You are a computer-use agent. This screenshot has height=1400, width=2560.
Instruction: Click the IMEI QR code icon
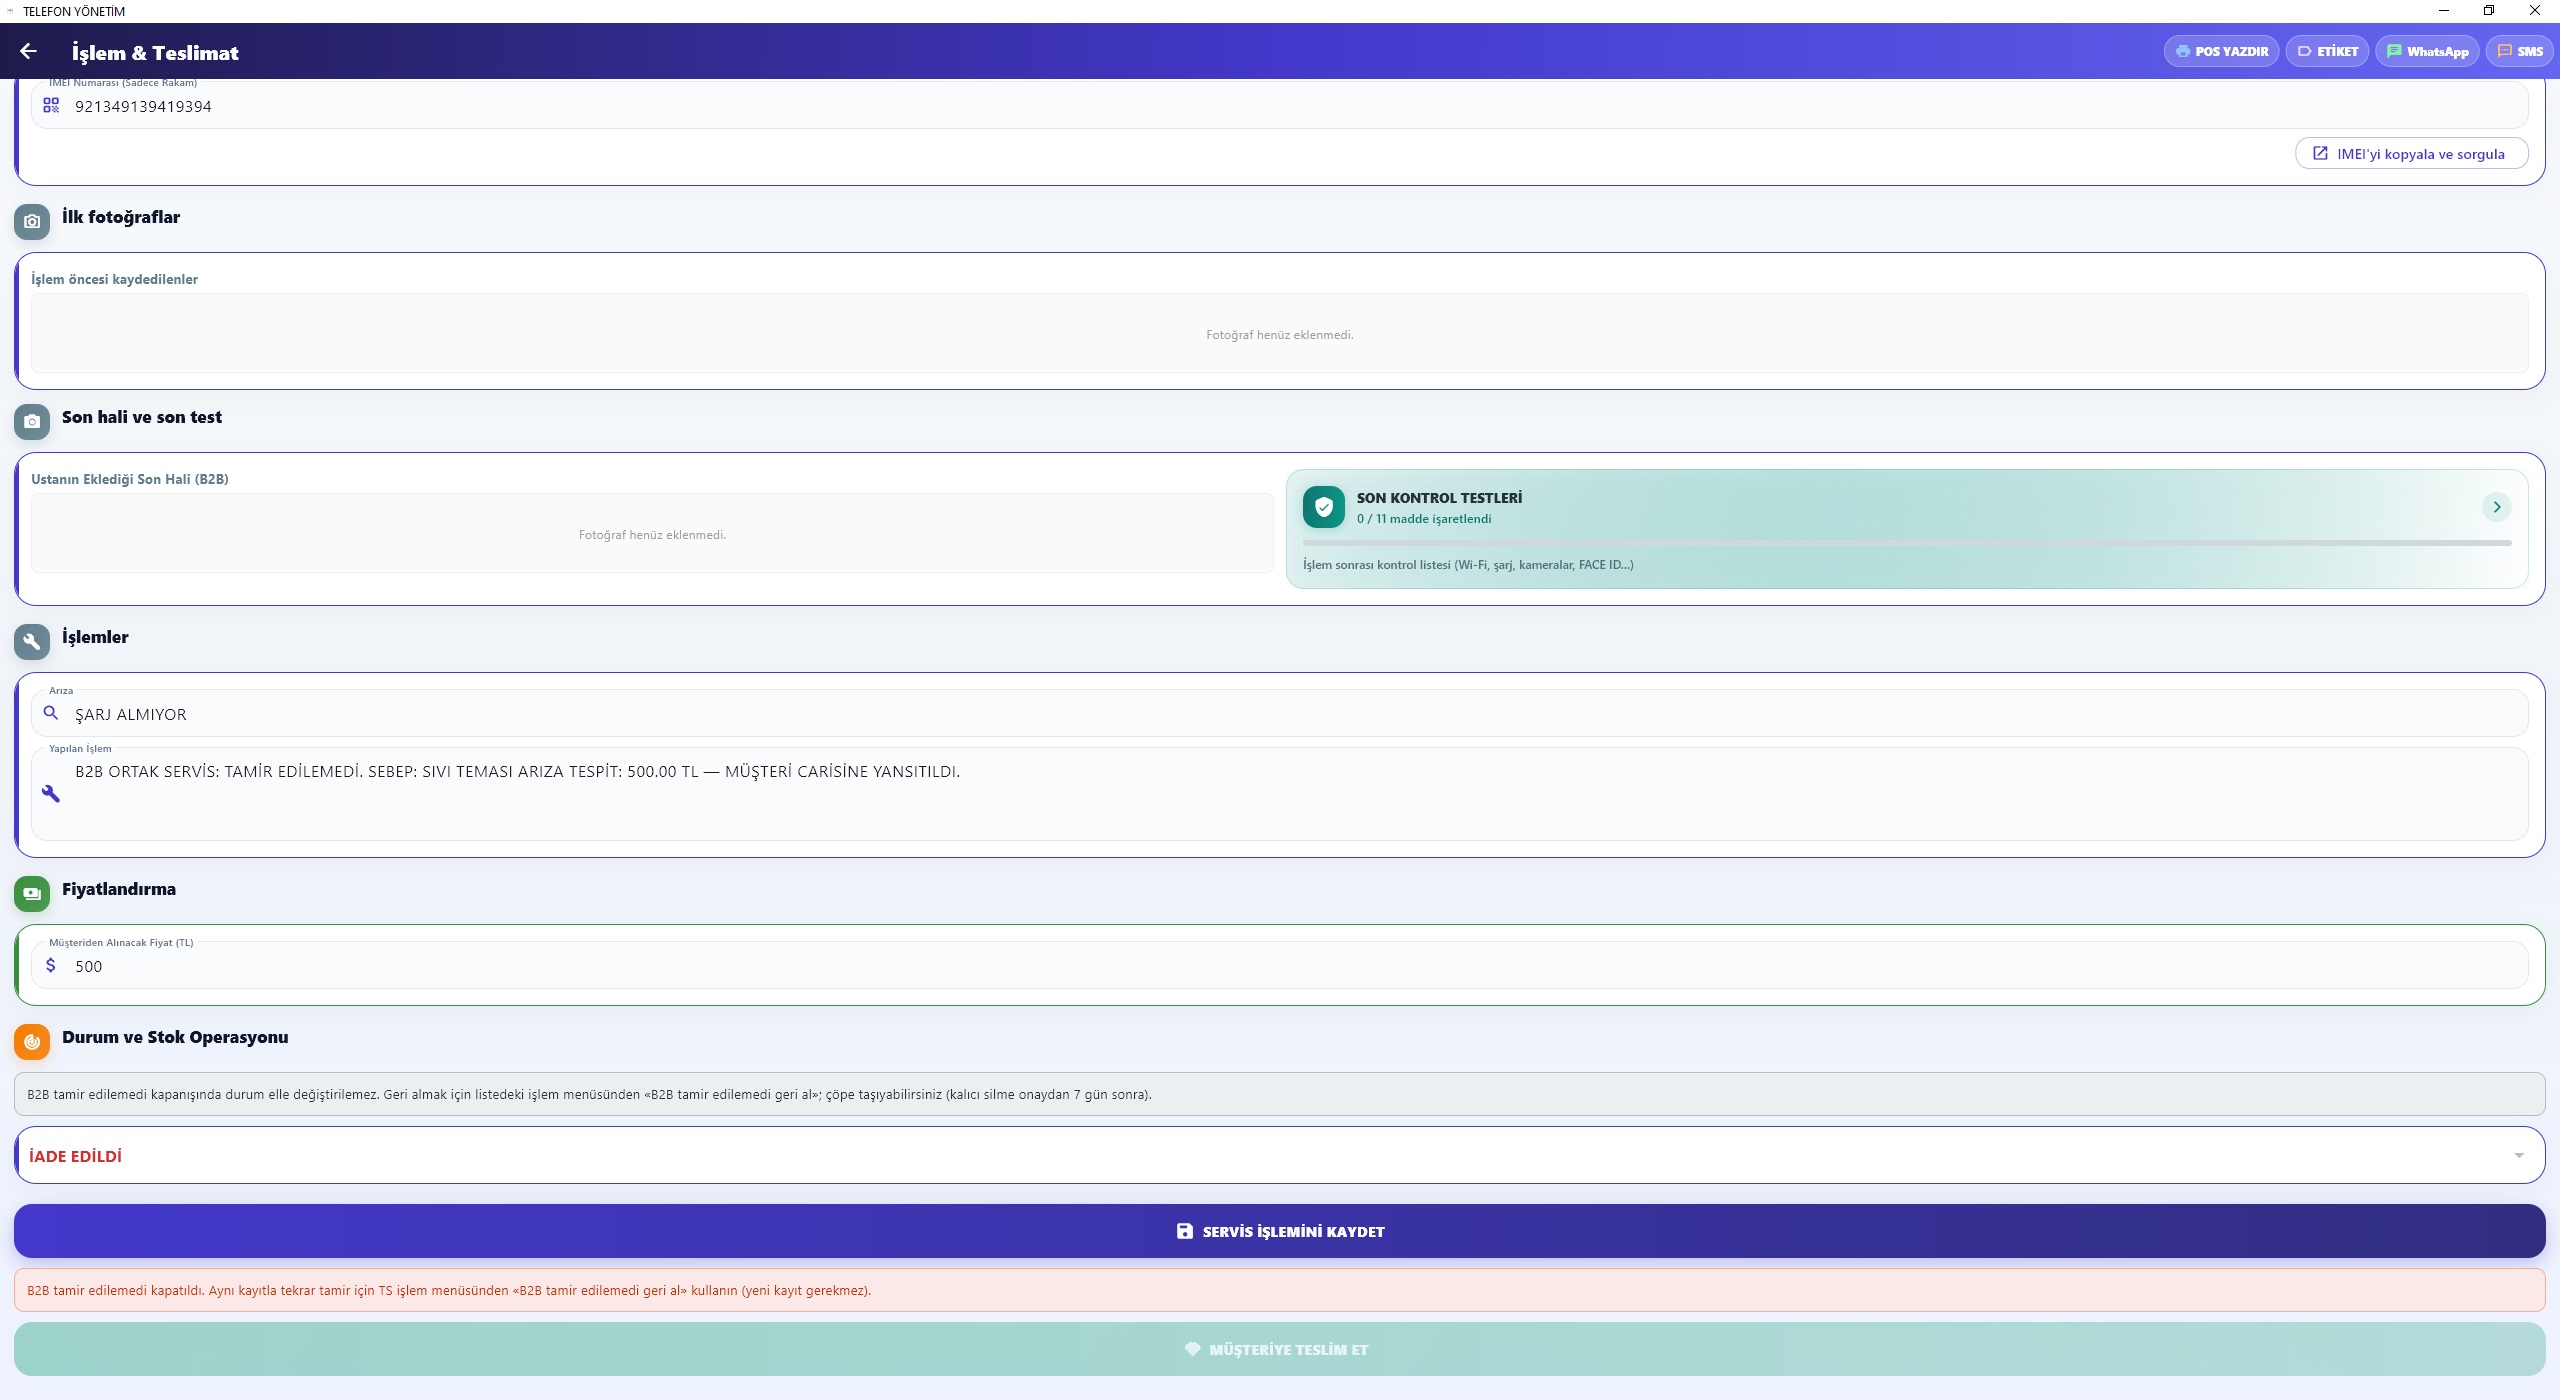click(51, 105)
